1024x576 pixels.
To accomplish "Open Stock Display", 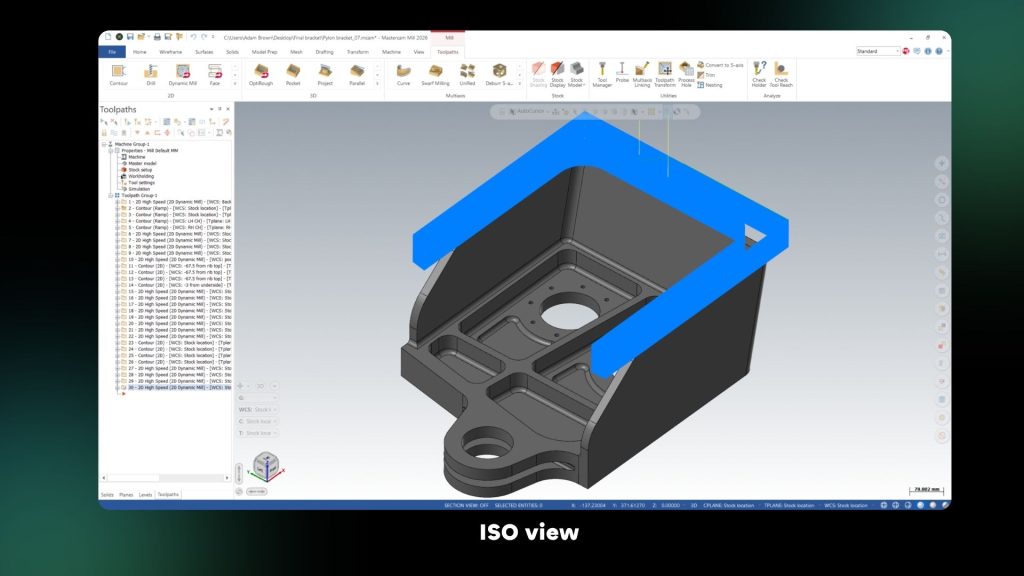I will click(558, 74).
